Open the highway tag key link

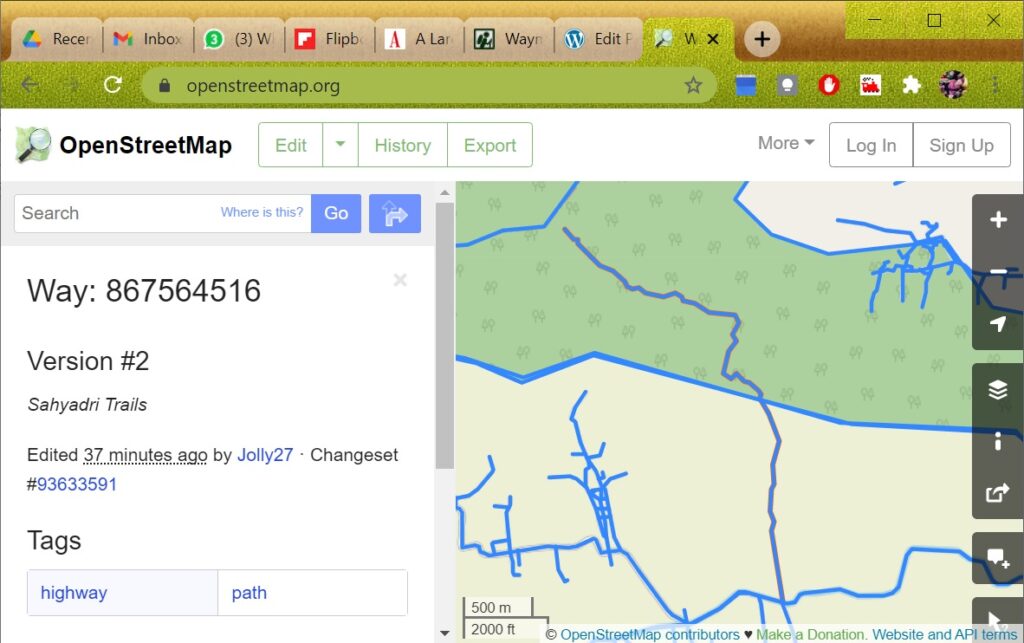coord(74,593)
